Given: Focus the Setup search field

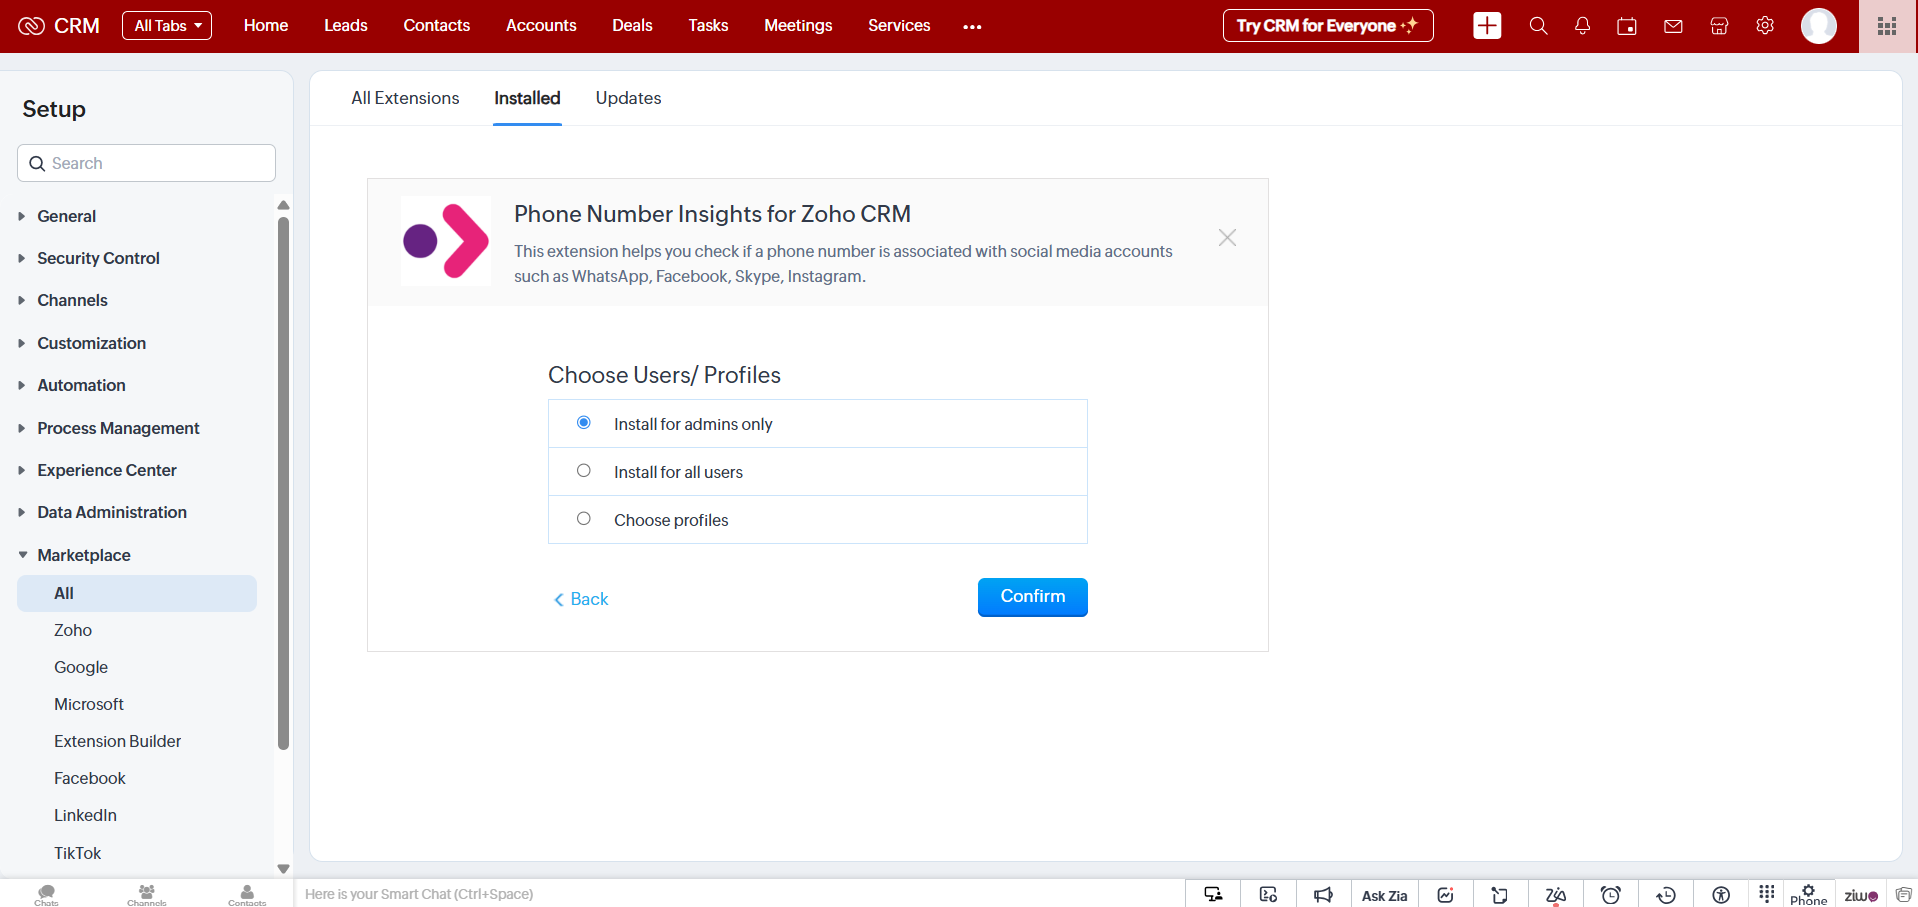Looking at the screenshot, I should (x=146, y=163).
